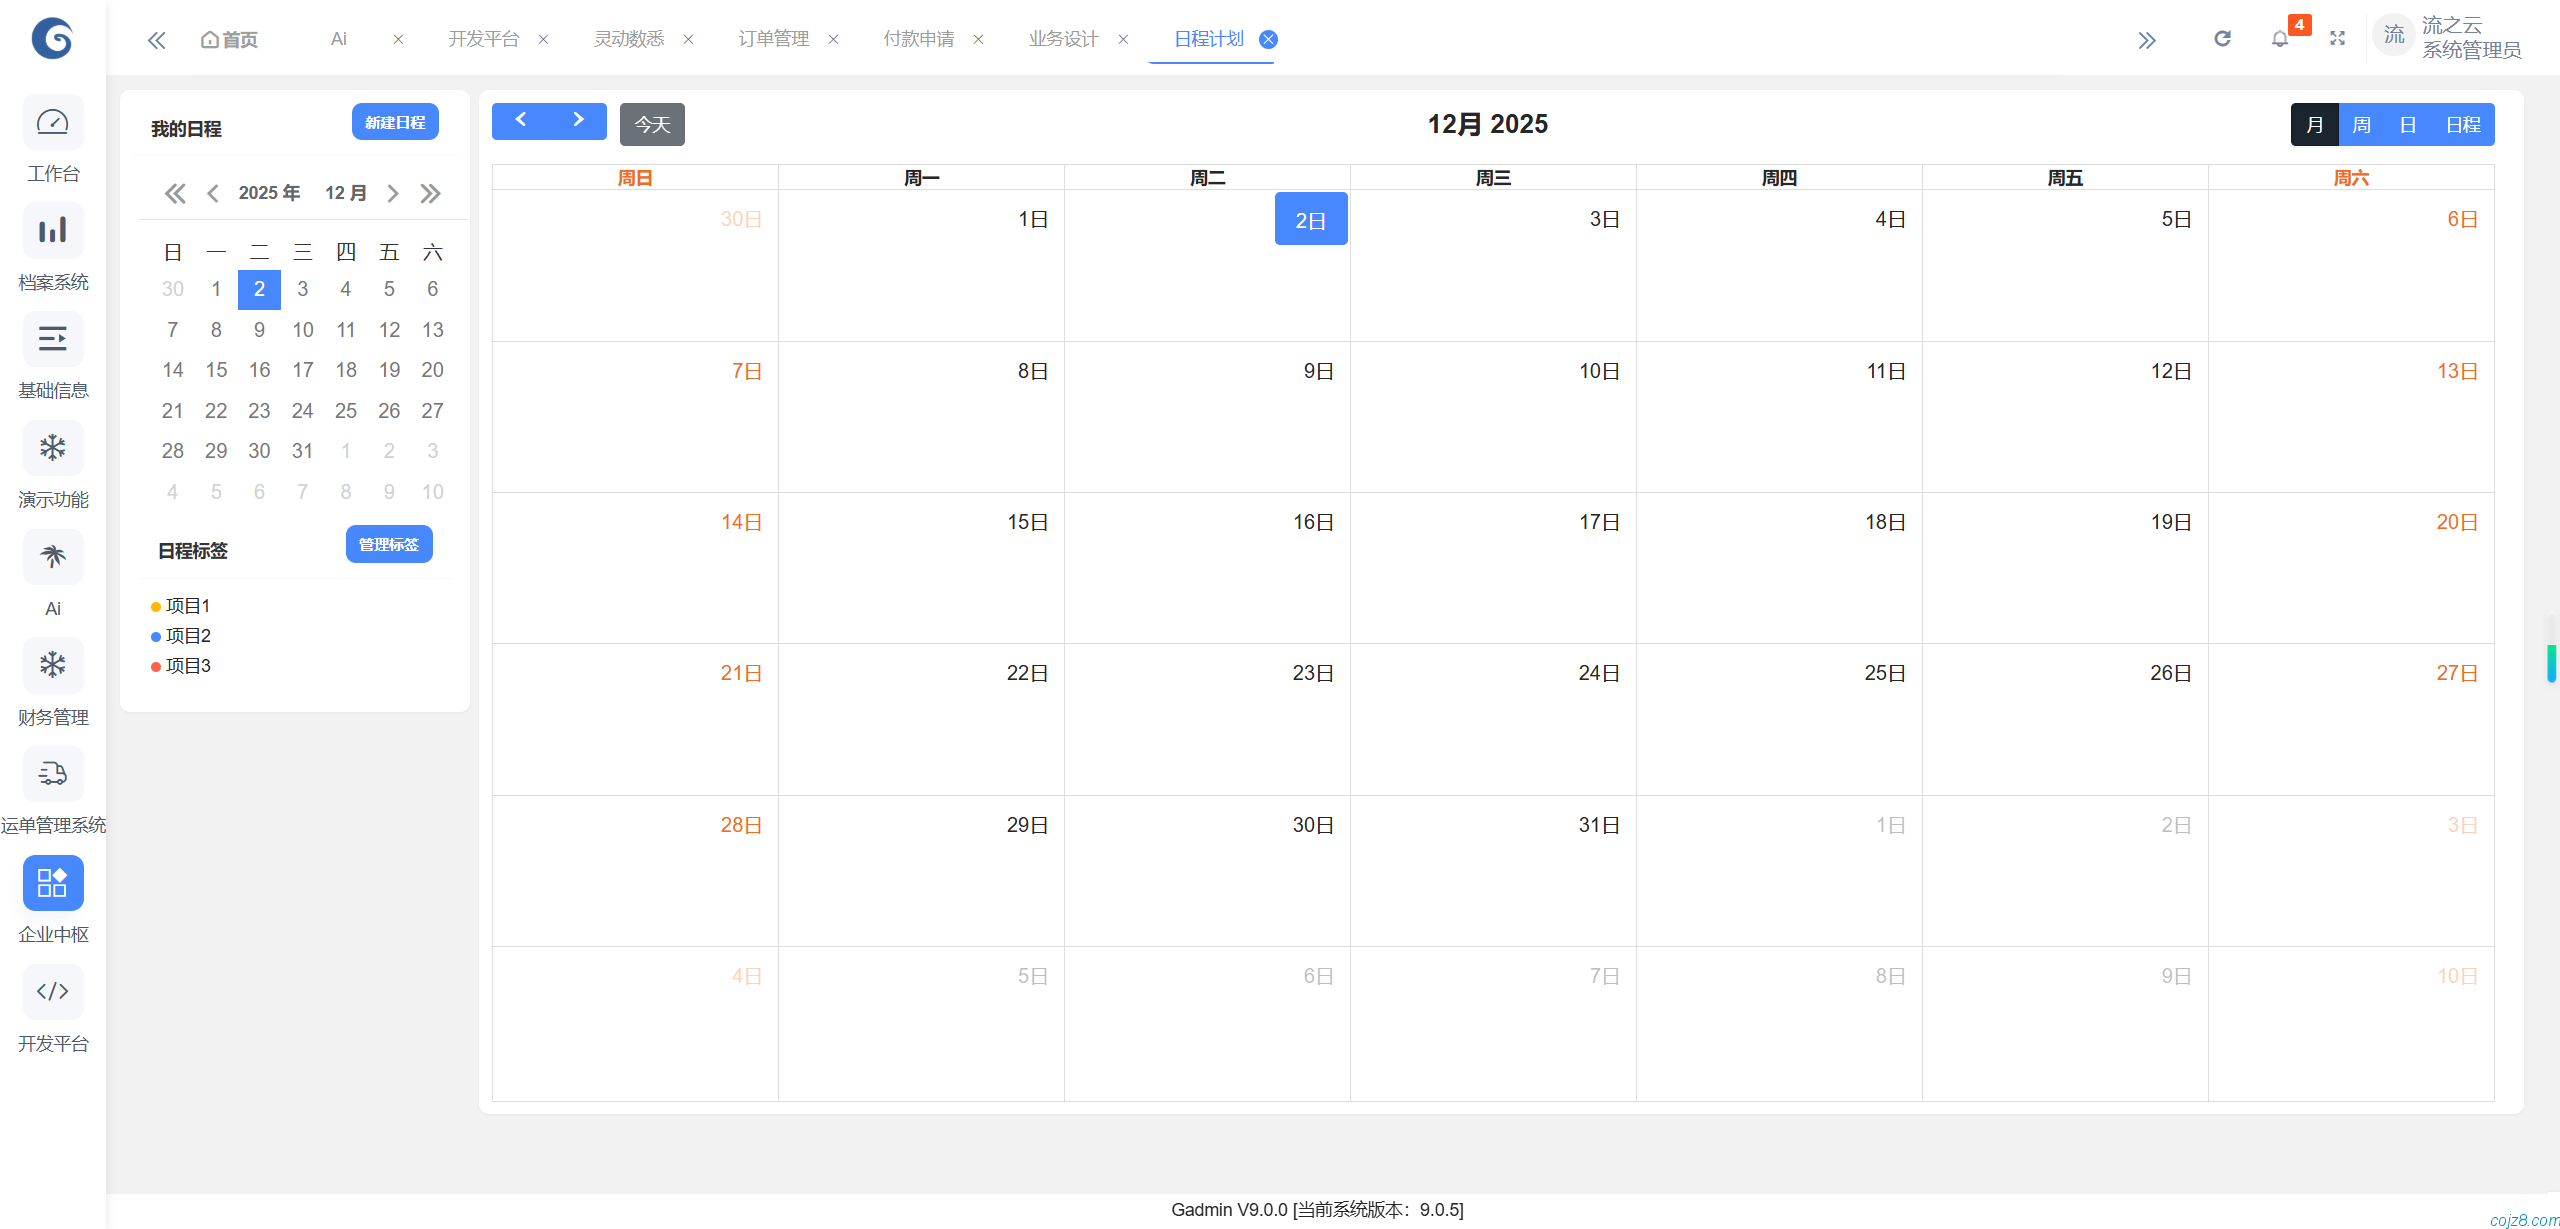Click the notification bell icon
Viewport: 2560px width, 1229px height.
click(x=2279, y=39)
